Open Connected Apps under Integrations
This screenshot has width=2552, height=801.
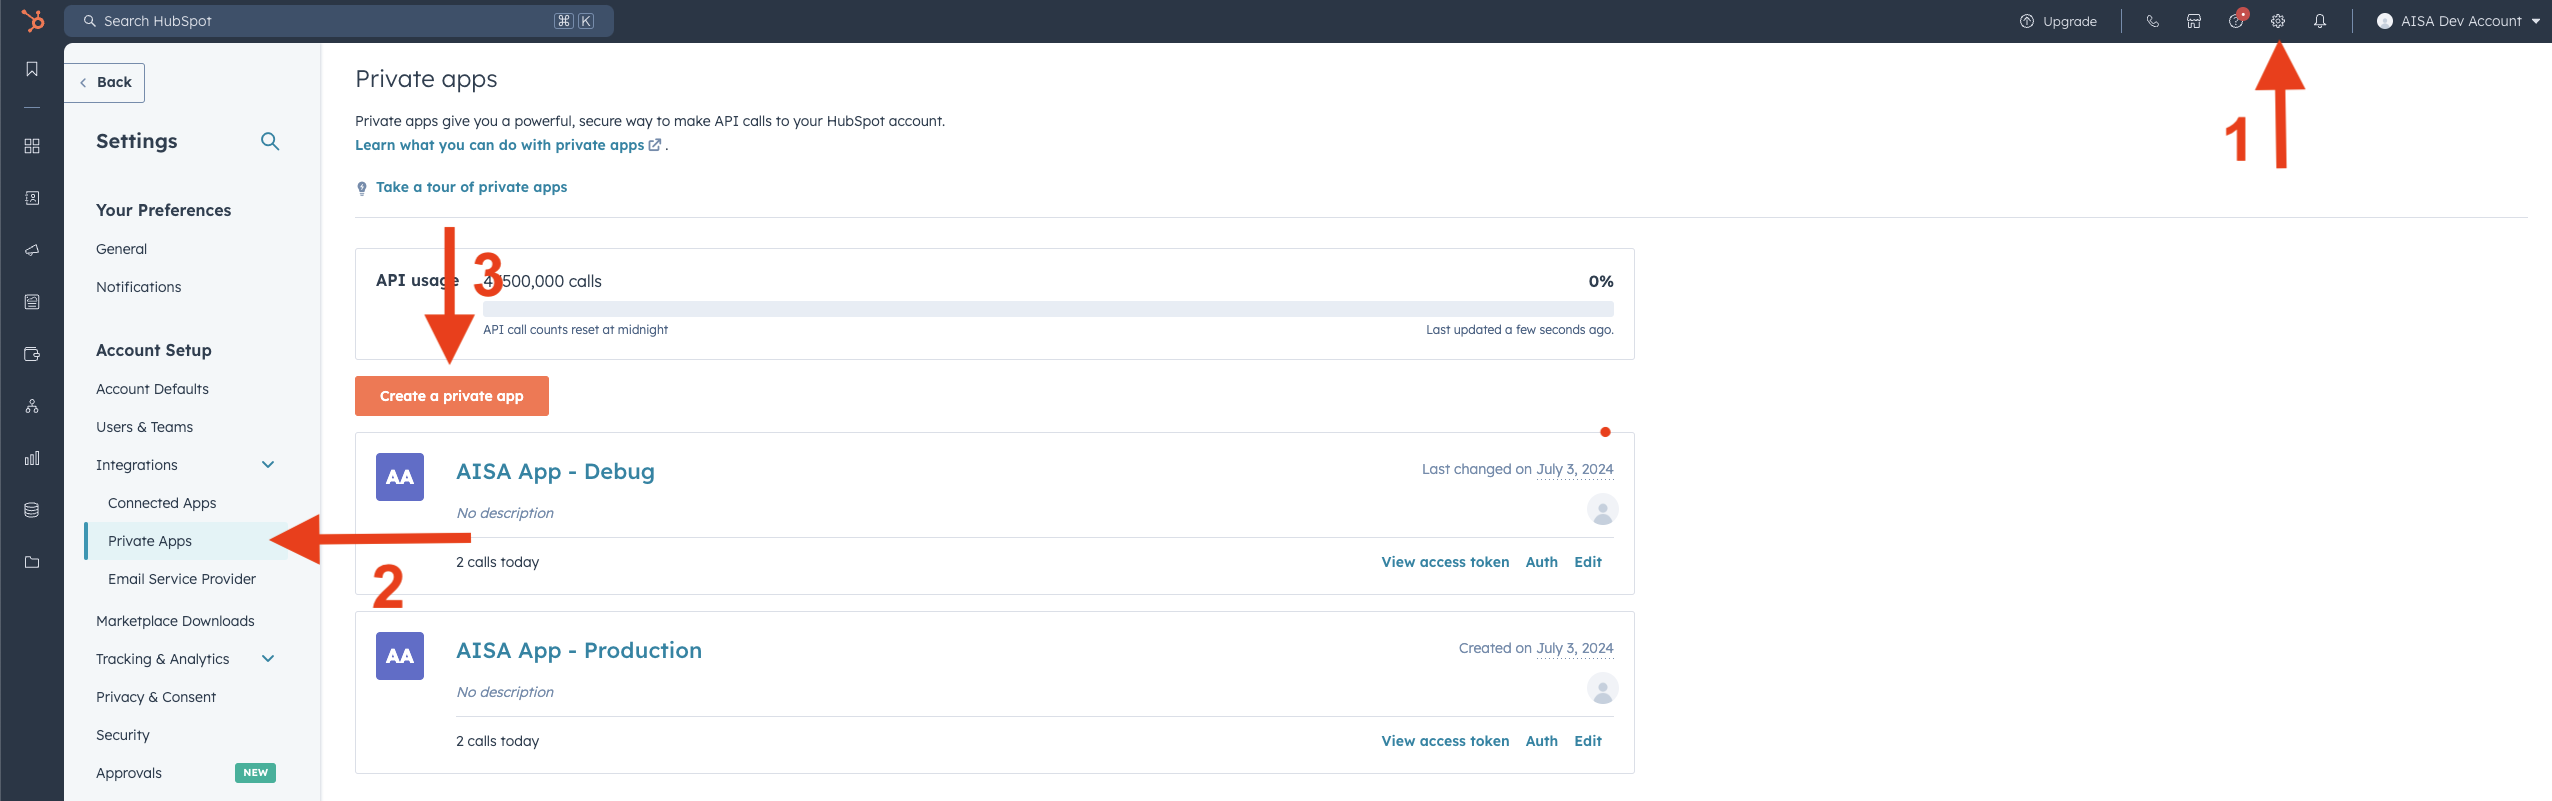click(x=162, y=503)
